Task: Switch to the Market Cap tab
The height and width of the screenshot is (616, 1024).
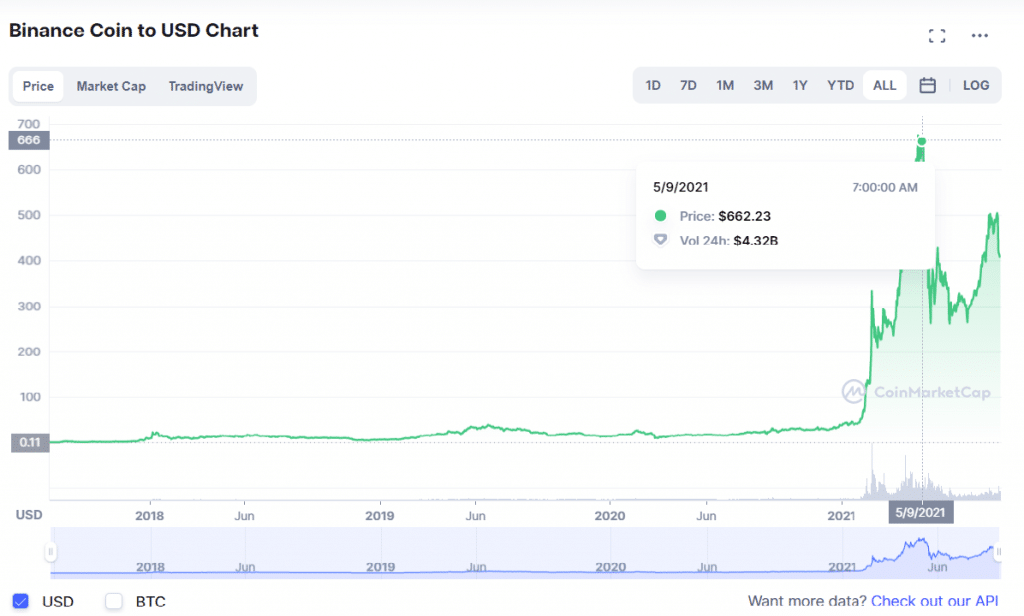Action: 111,86
